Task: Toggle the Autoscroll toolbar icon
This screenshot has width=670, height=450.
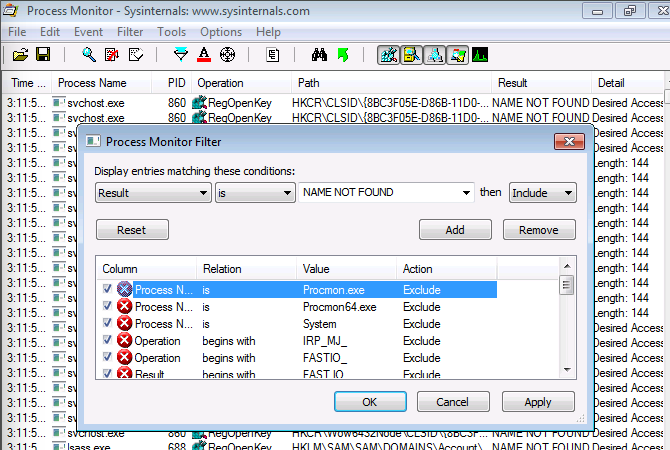Action: coord(112,55)
